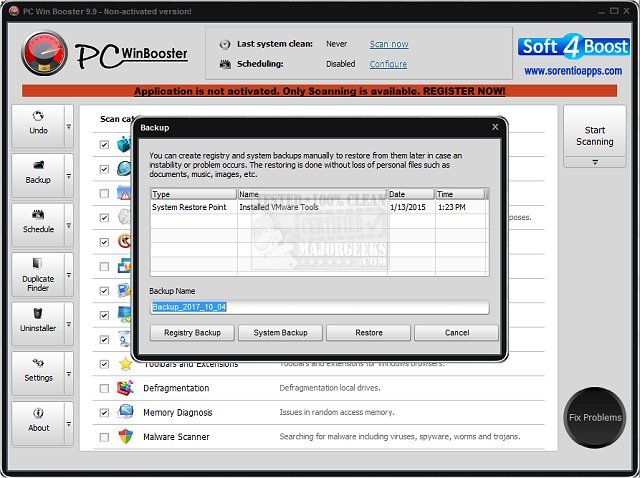Click the calendar icon beside Scheduling
Viewport: 640px width, 478px height.
pos(225,64)
